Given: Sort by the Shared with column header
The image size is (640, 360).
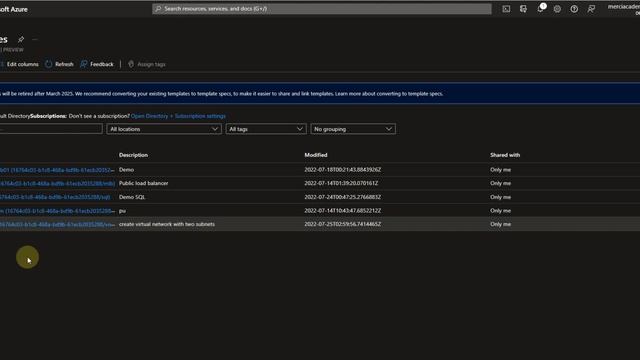Looking at the screenshot, I should 505,155.
